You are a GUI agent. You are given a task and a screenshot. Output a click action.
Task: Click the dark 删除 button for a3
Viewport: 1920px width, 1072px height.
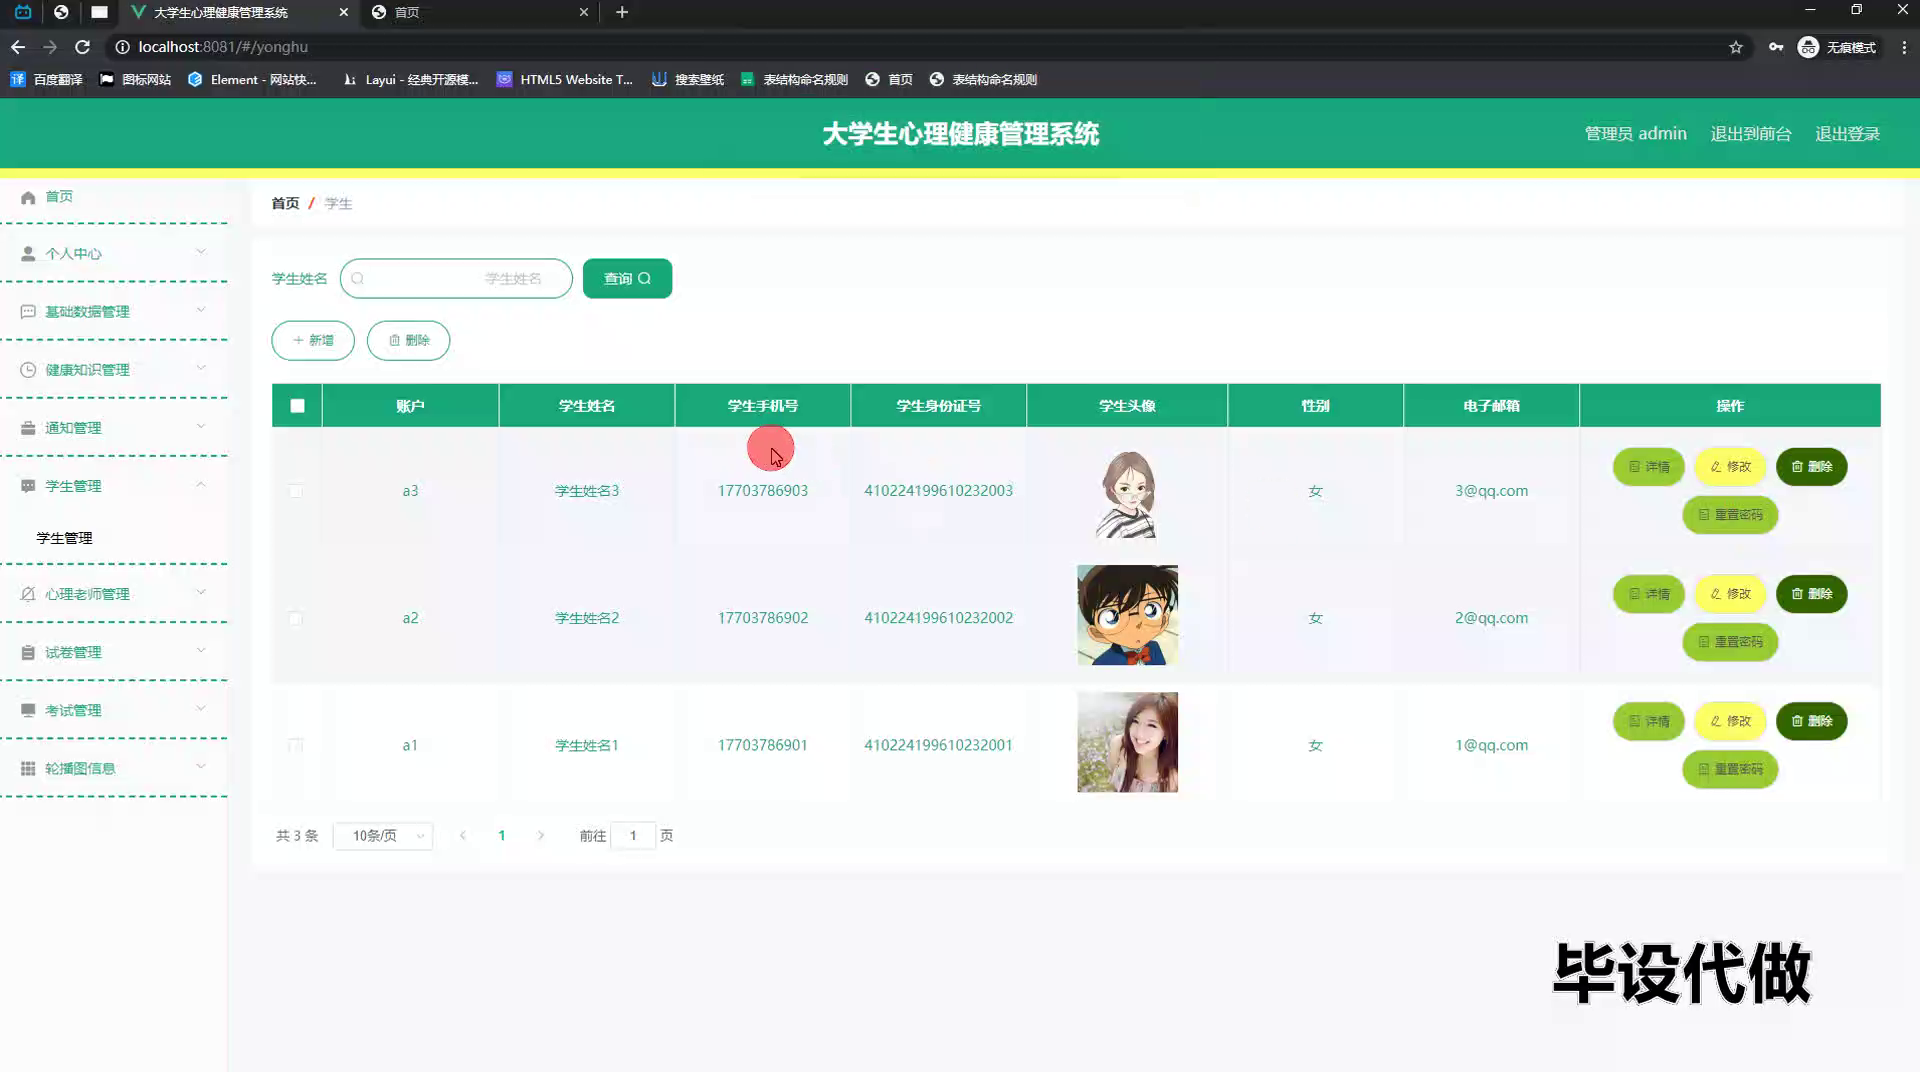[1811, 467]
